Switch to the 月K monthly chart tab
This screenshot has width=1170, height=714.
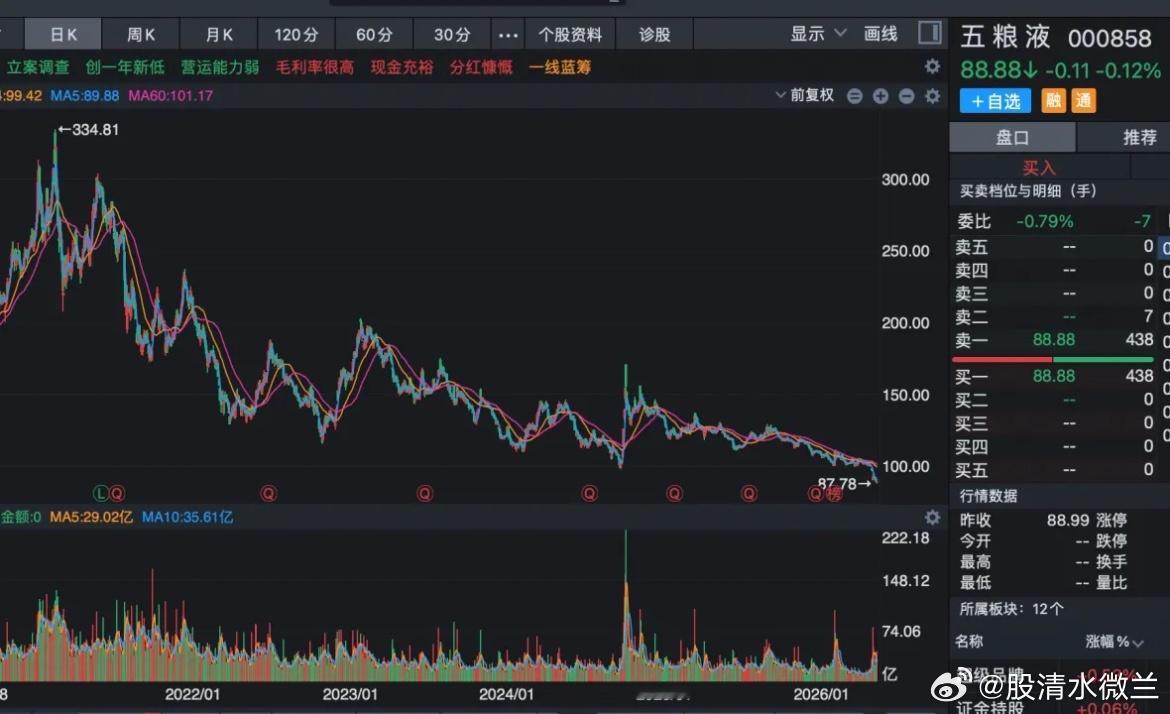[x=219, y=34]
